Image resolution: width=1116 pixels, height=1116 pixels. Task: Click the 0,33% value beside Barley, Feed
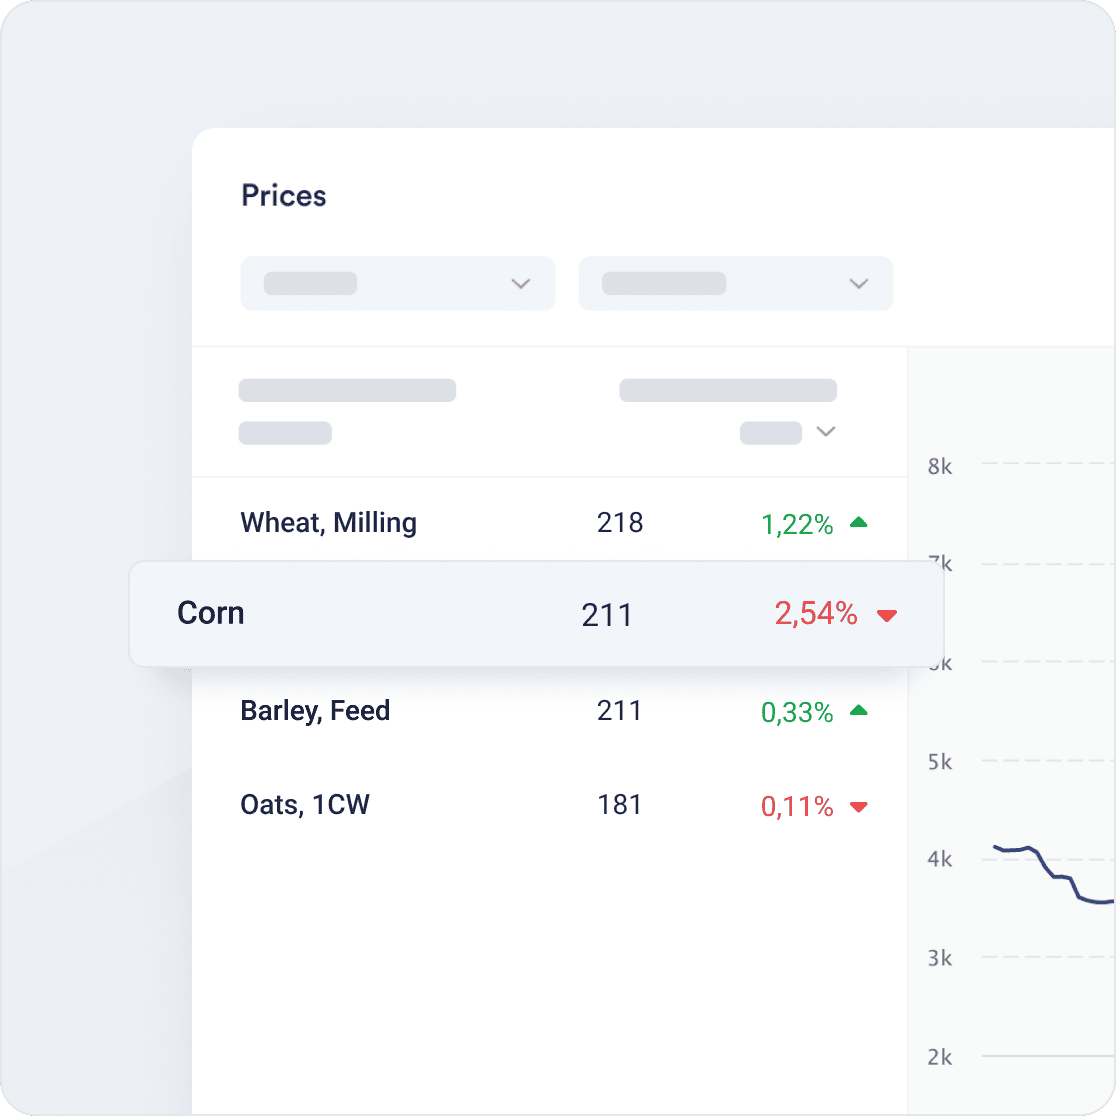coord(796,712)
